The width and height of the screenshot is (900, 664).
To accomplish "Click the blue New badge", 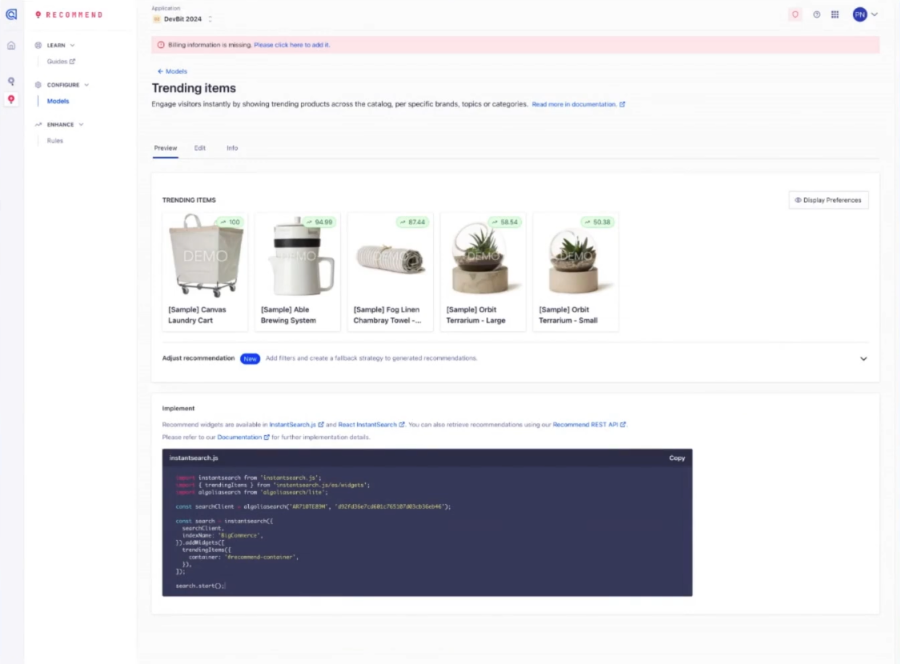I will [250, 359].
